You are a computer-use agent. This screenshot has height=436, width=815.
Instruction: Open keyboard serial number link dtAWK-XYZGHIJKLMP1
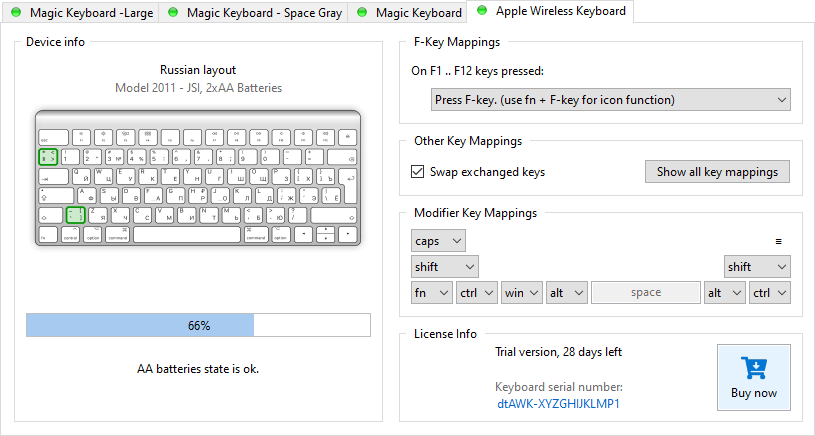(x=558, y=404)
